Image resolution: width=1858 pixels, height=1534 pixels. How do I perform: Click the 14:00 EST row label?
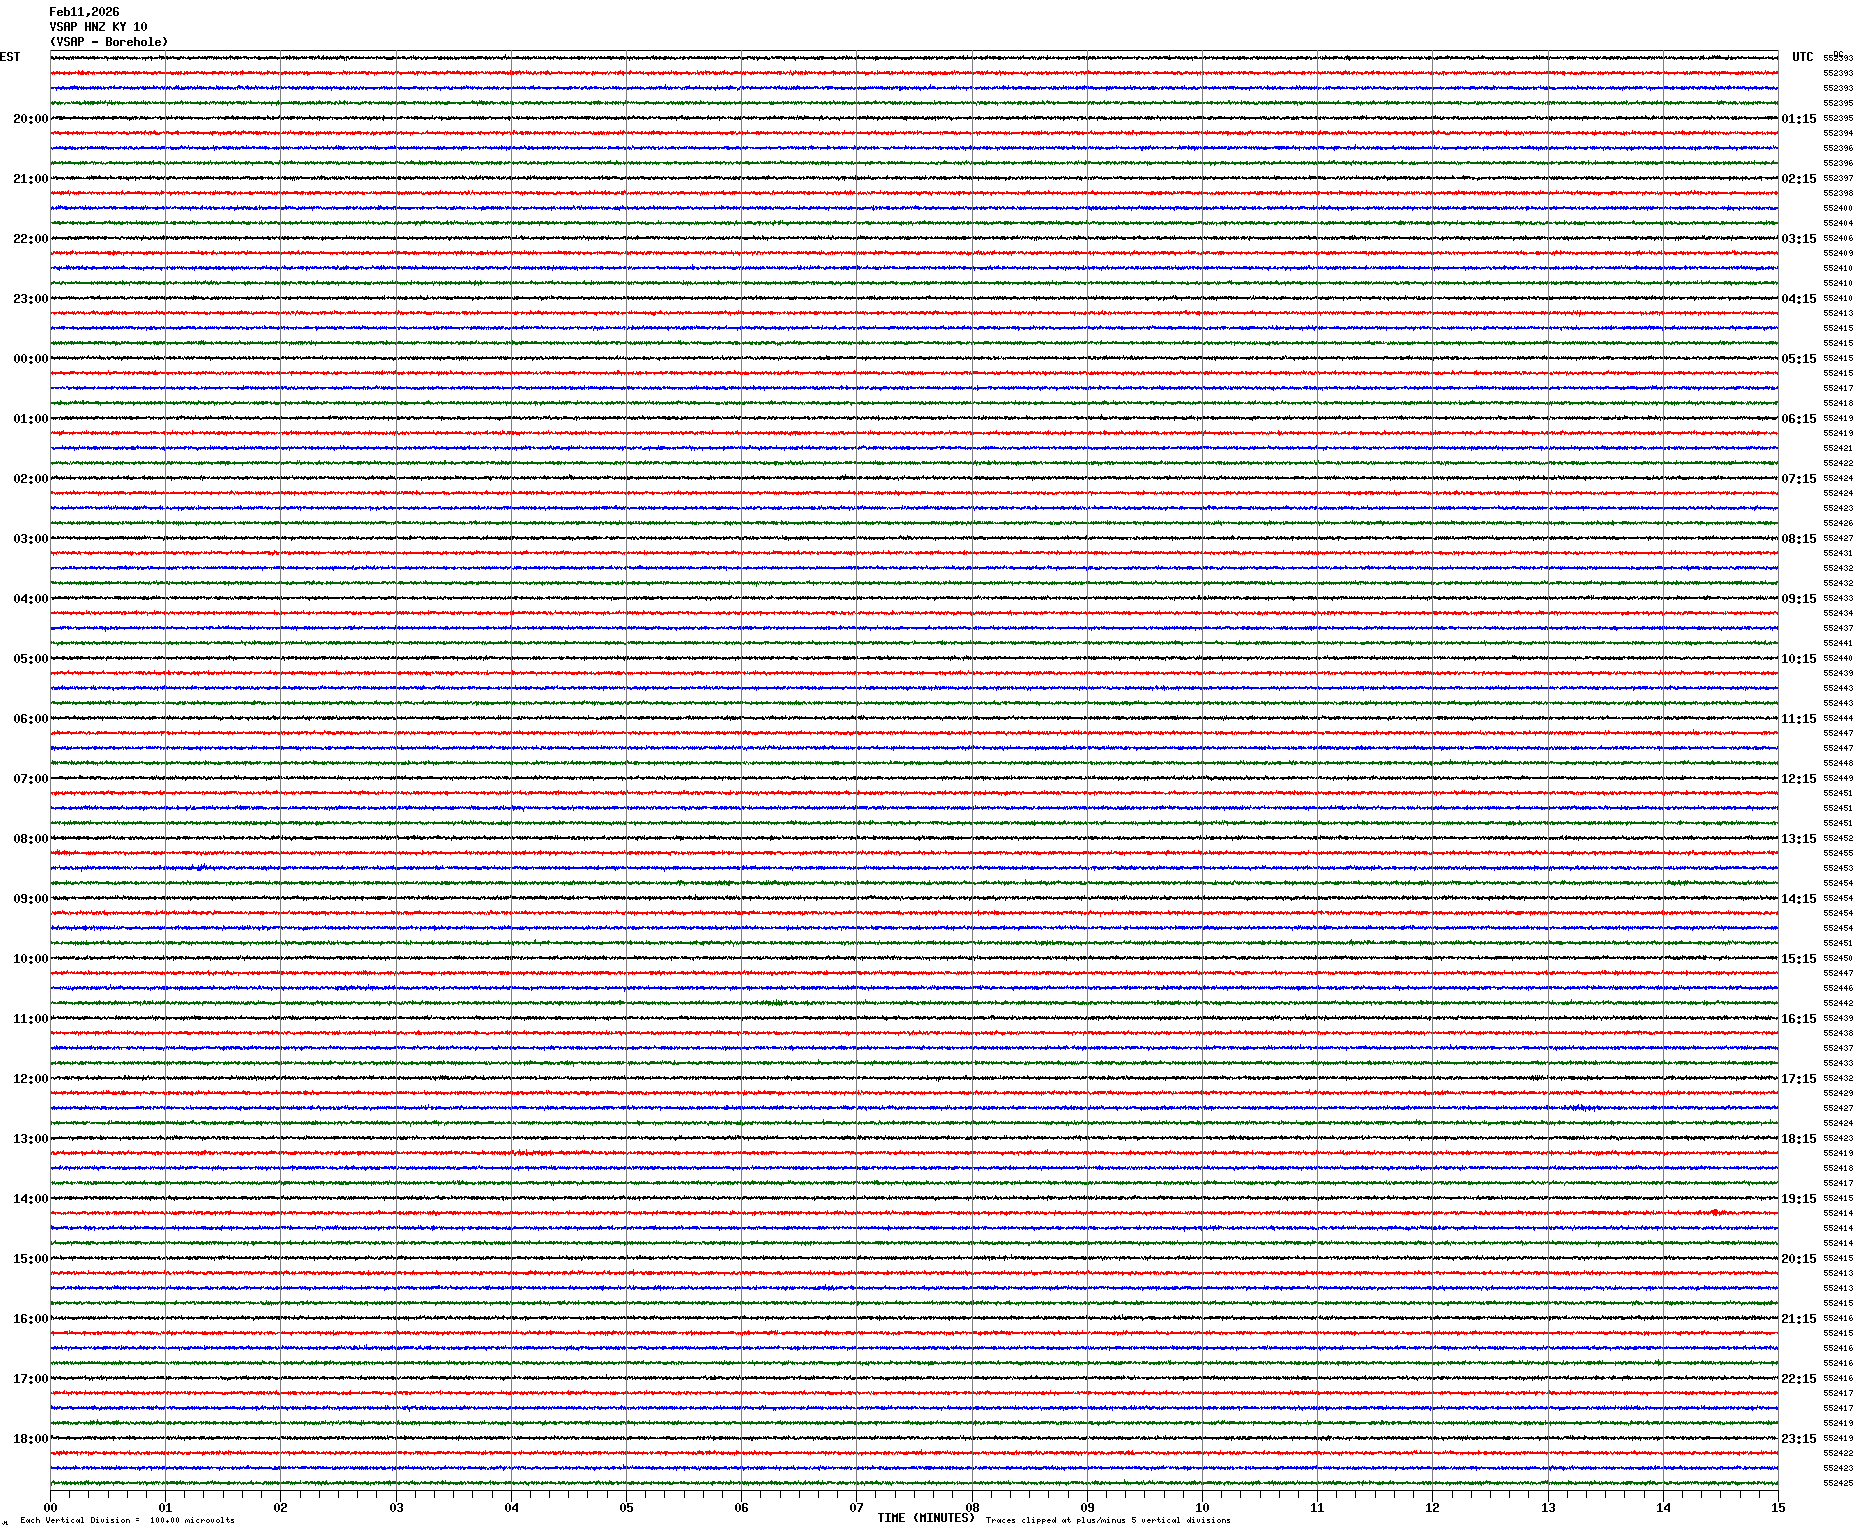(x=30, y=1199)
